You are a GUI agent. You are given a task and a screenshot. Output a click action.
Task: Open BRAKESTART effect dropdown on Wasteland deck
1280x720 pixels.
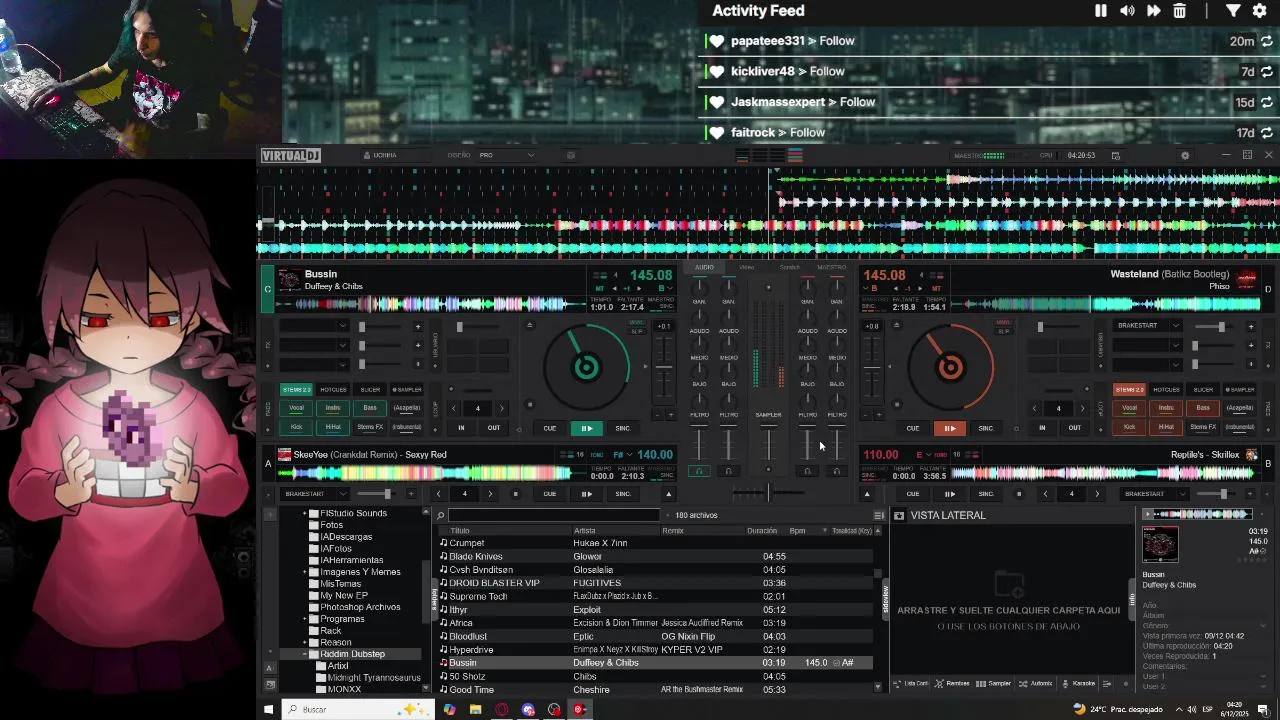[1147, 326]
